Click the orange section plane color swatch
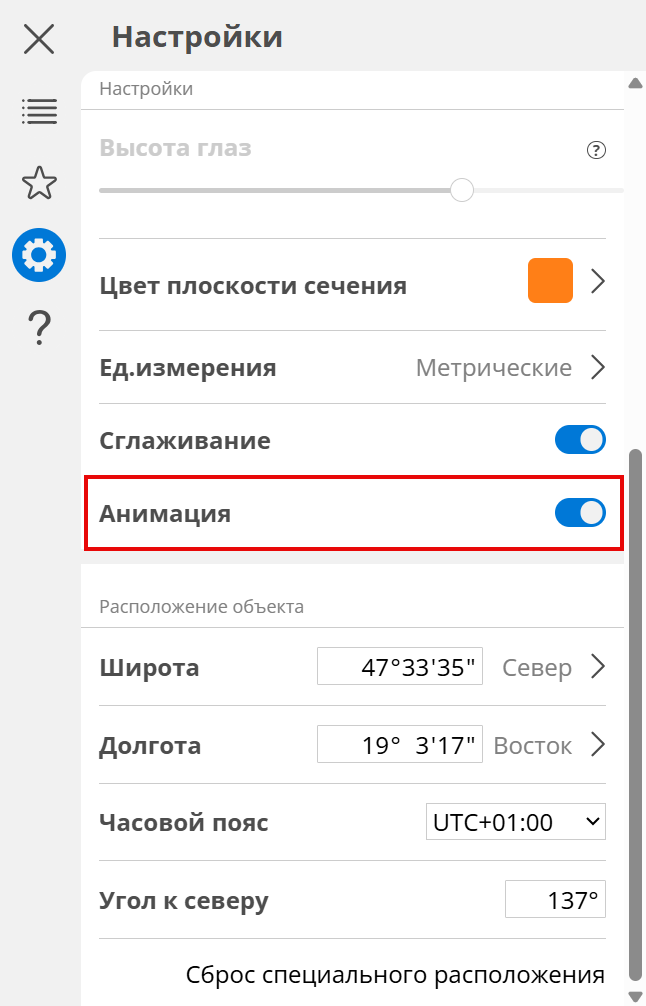Screen dimensions: 646x1006 [550, 281]
